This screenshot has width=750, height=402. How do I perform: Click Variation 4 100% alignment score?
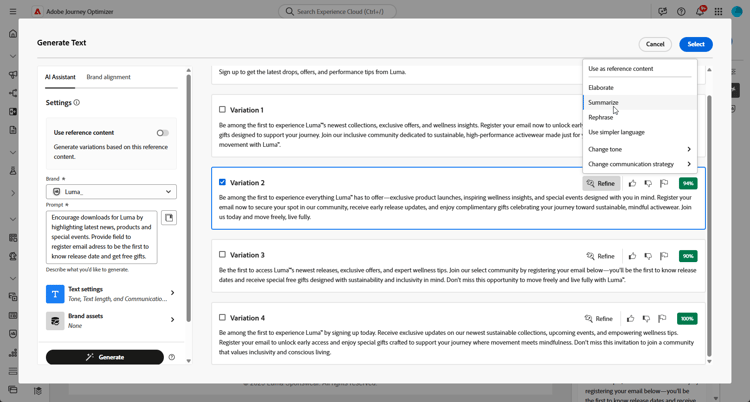tap(687, 318)
